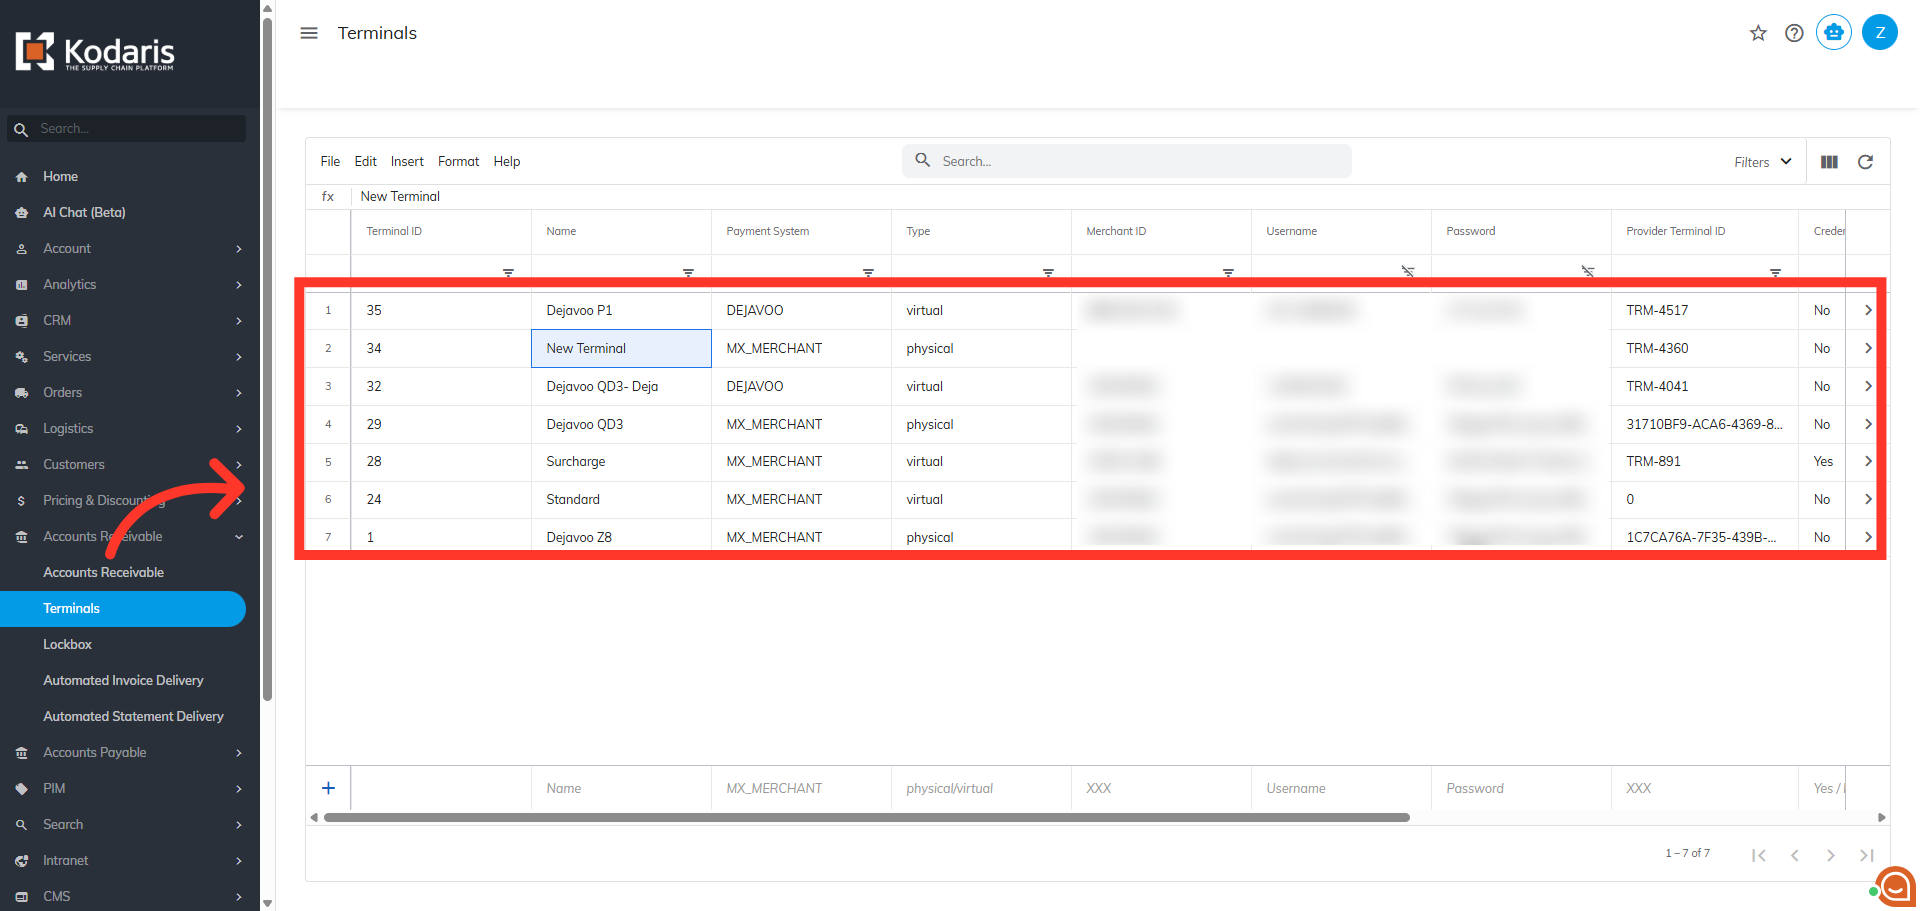
Task: Open the Edit menu
Action: click(365, 161)
